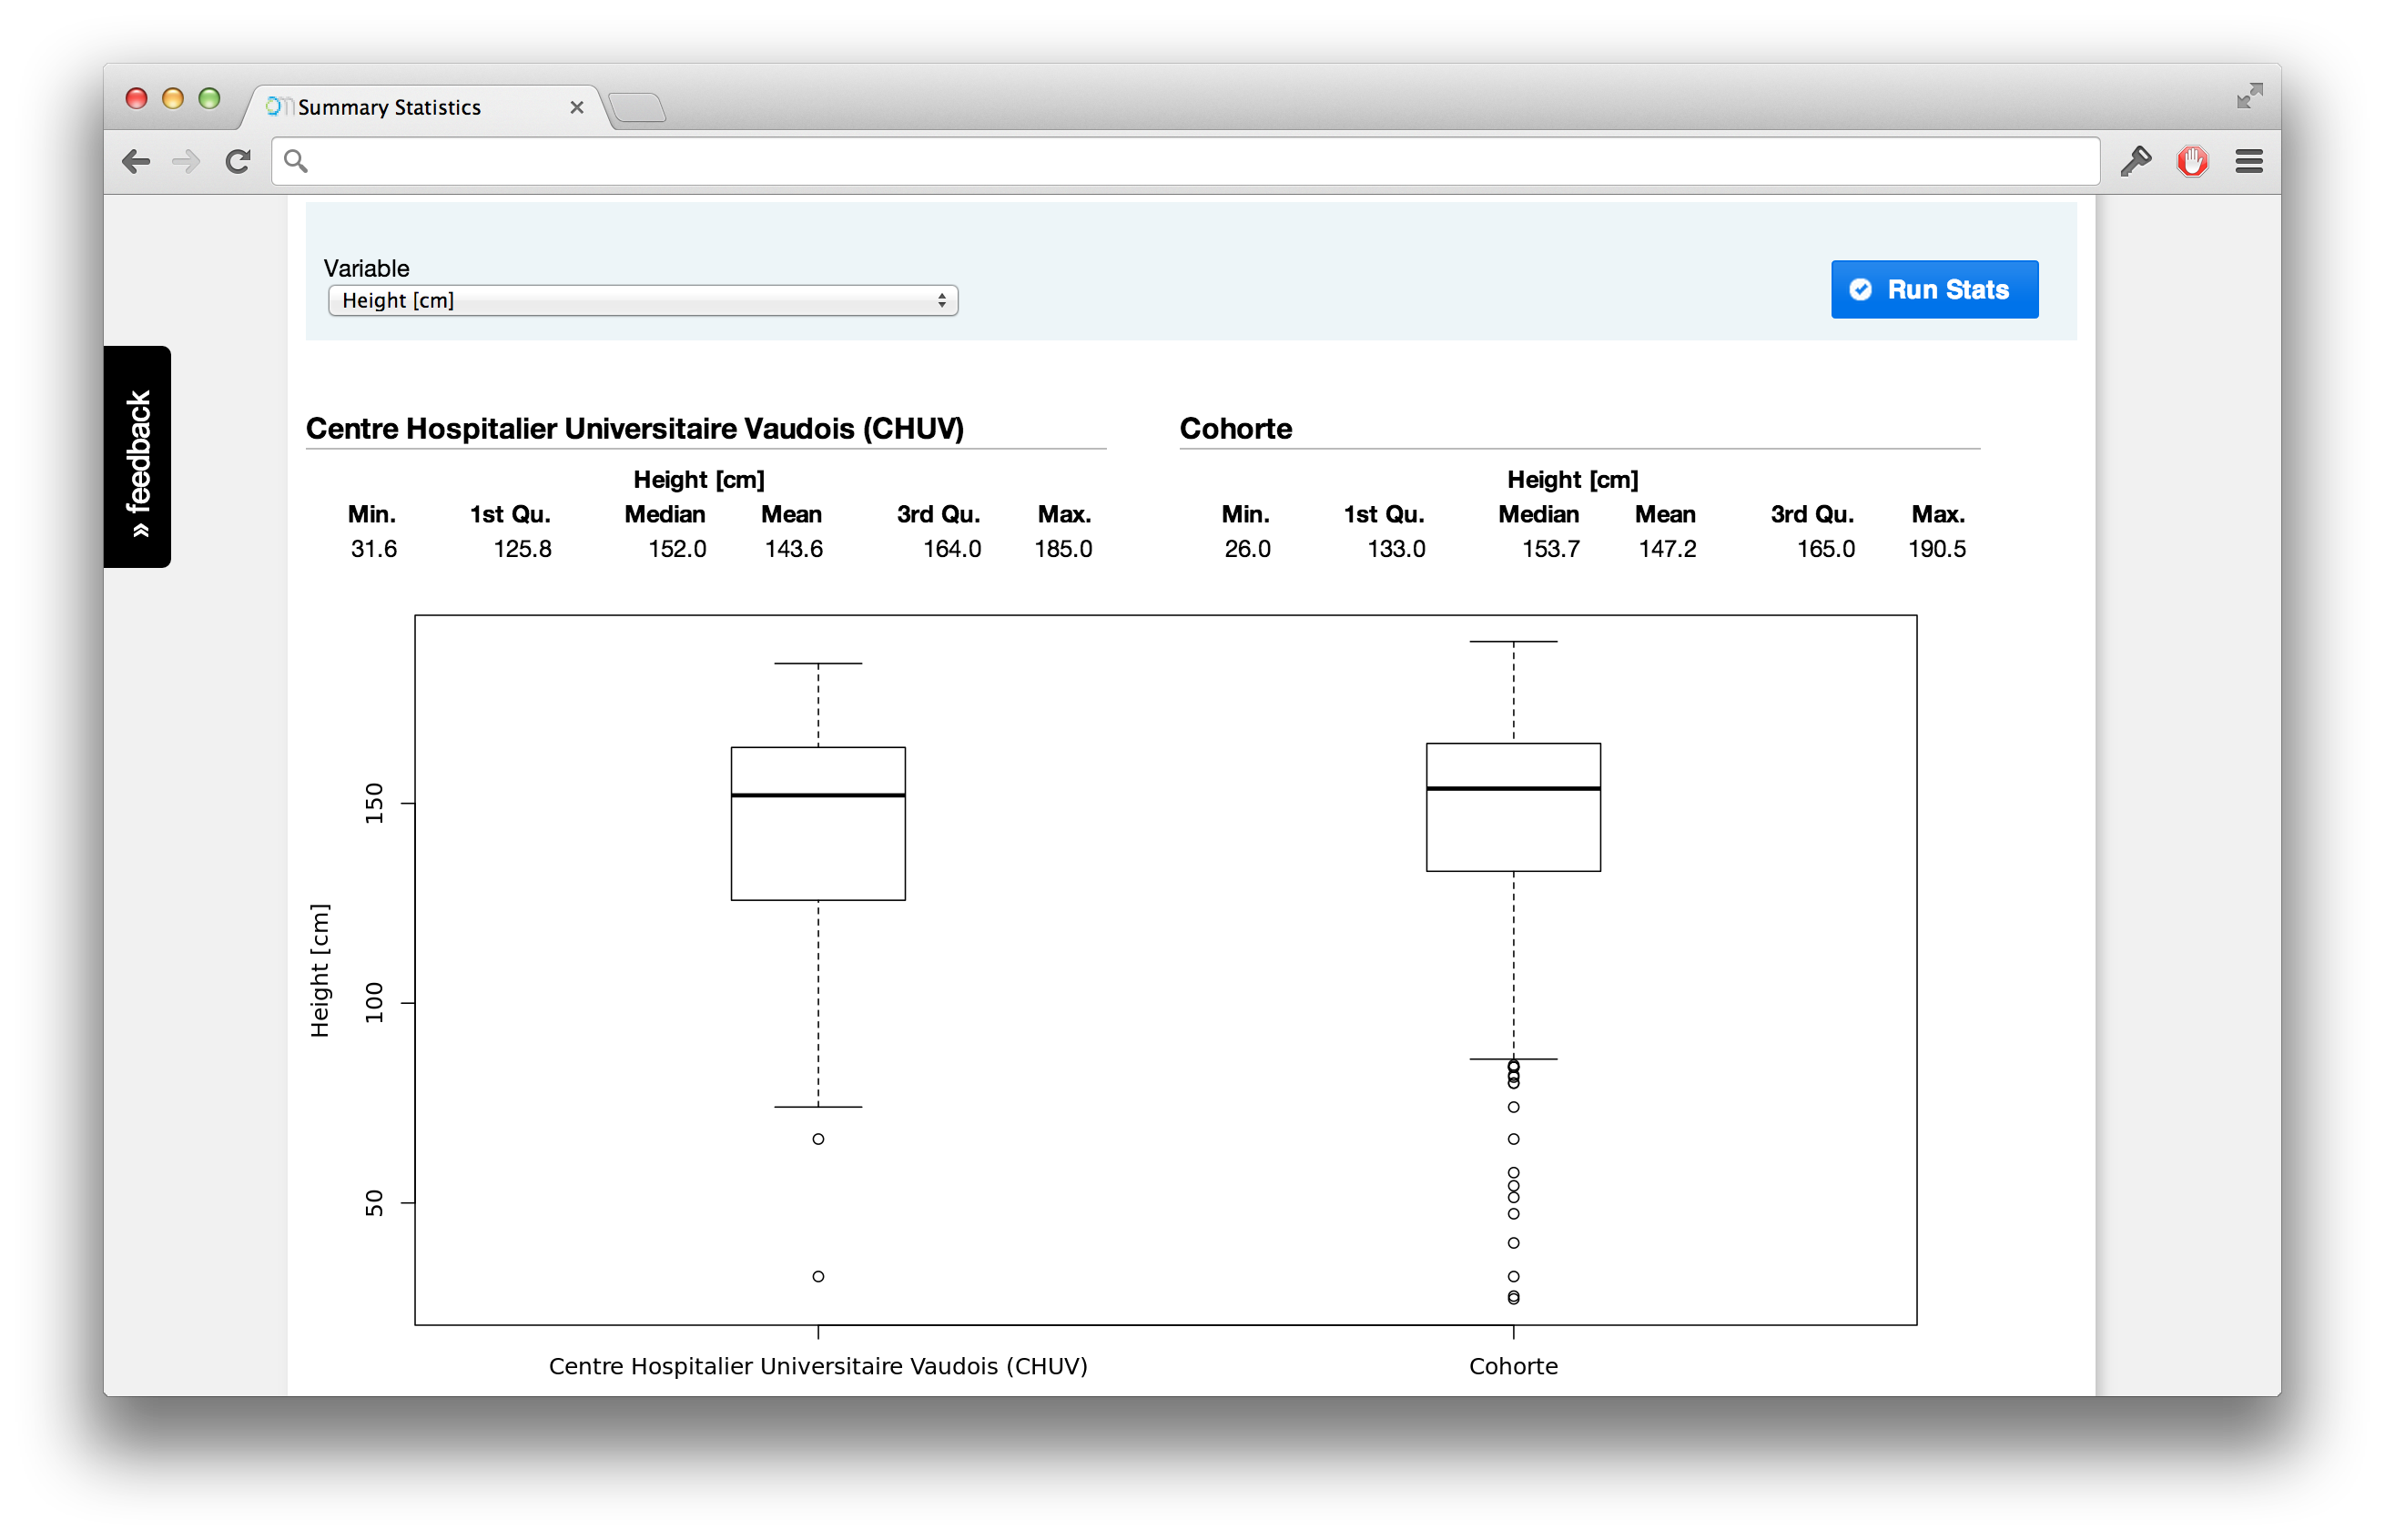
Task: Toggle fullscreen with the expand arrows icon
Action: point(2249,96)
